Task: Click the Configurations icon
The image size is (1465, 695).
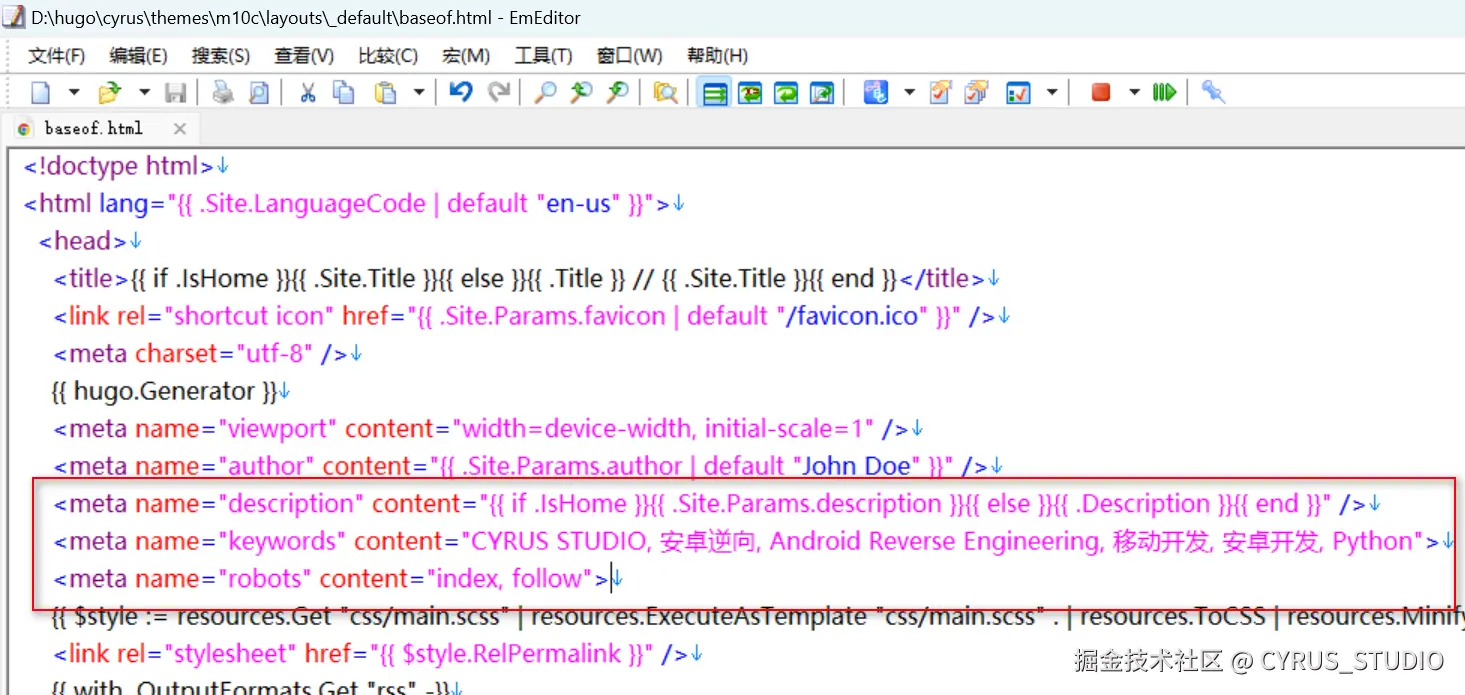Action: (x=875, y=93)
